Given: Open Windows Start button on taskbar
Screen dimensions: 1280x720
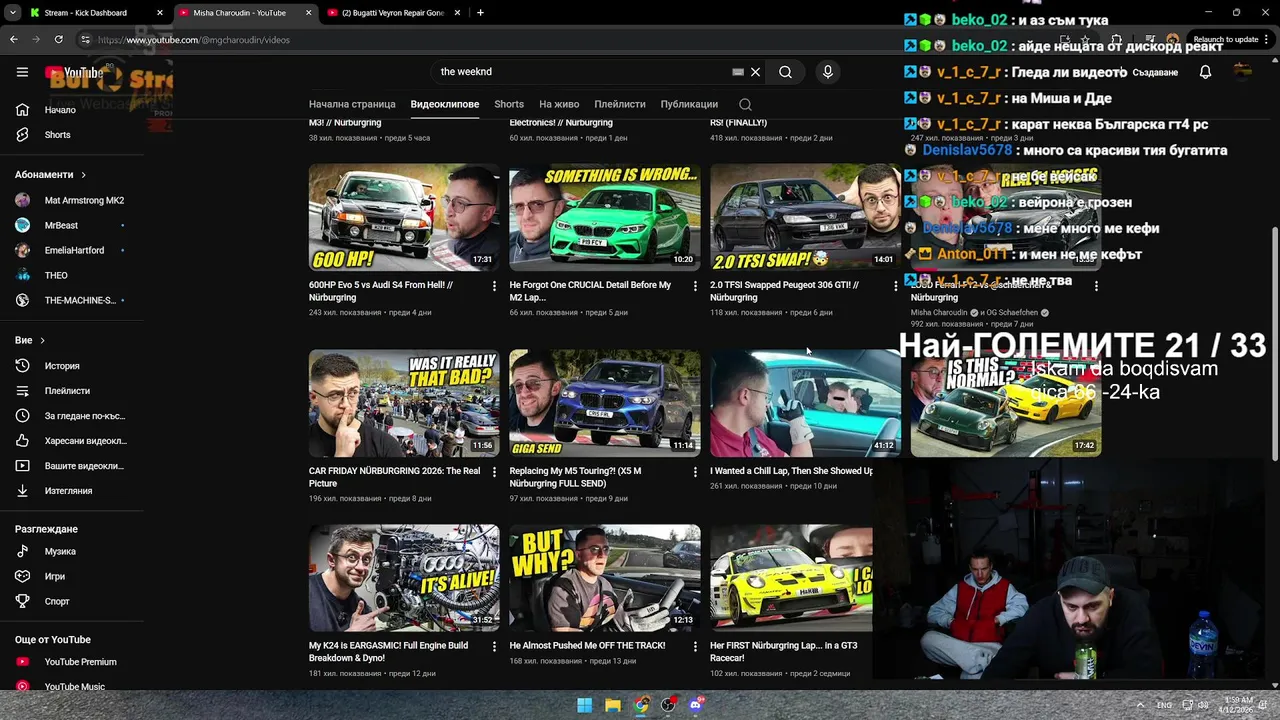Looking at the screenshot, I should pyautogui.click(x=585, y=705).
